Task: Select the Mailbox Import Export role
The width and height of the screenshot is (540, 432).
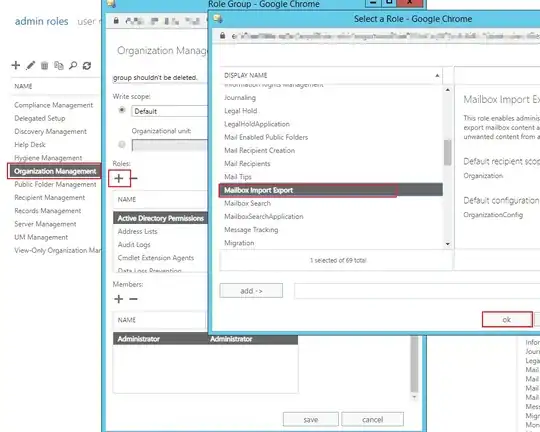Action: point(331,190)
